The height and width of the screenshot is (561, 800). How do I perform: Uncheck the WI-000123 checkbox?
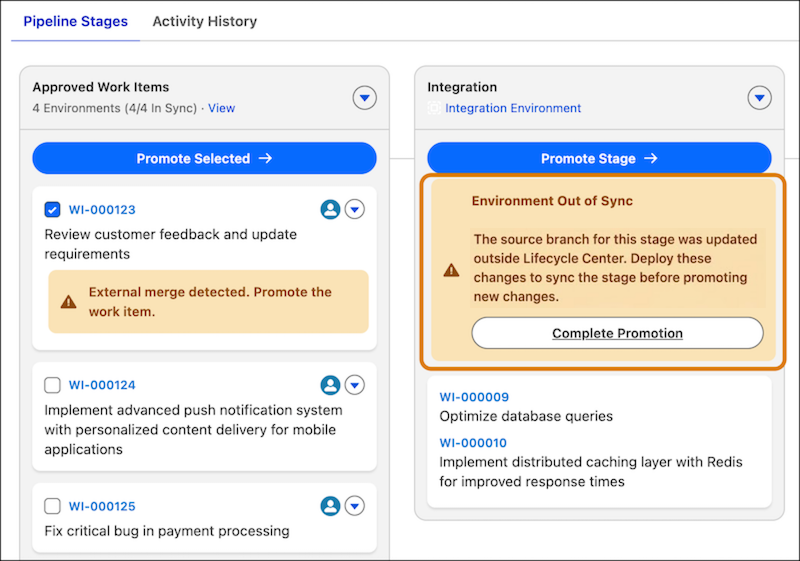point(52,210)
